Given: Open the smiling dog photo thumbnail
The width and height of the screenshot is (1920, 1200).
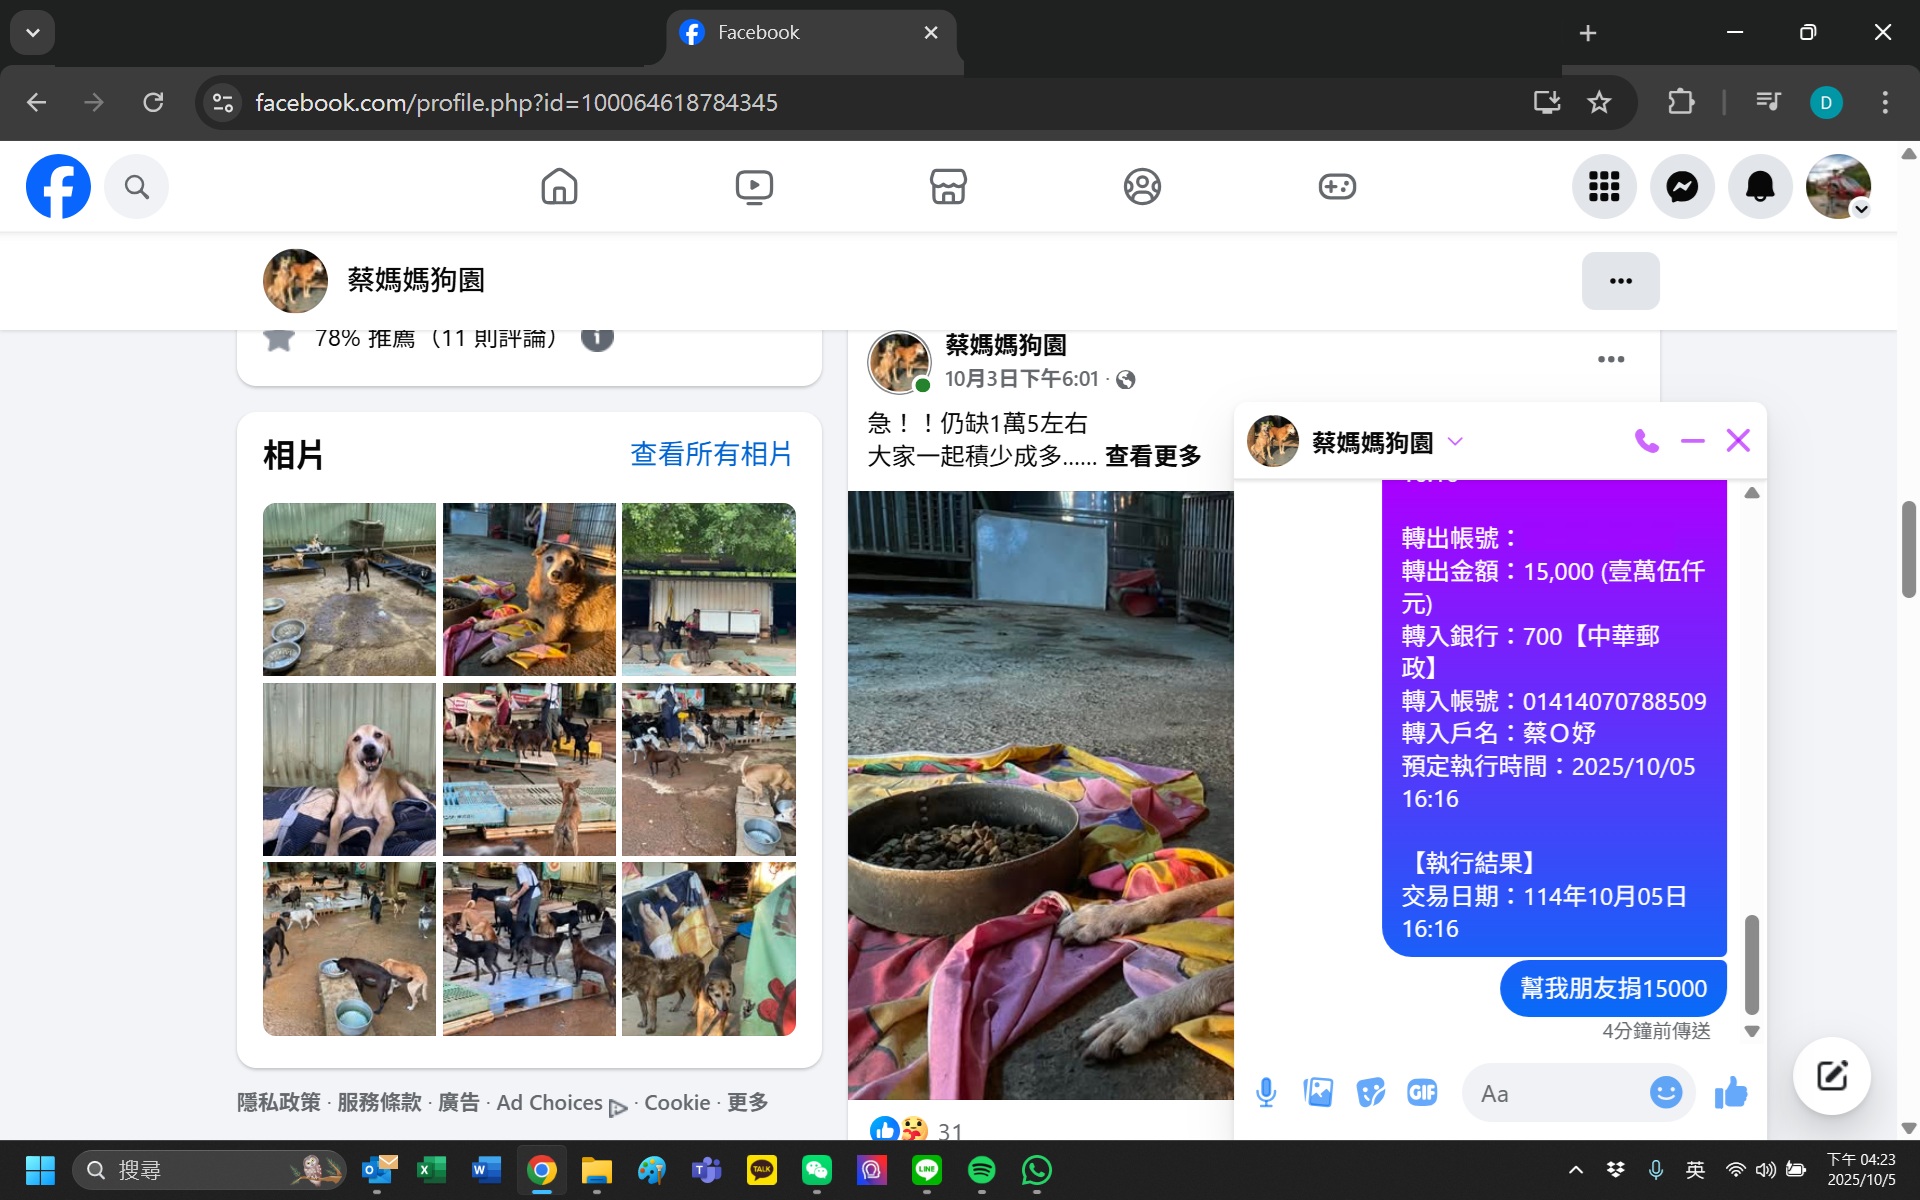Looking at the screenshot, I should coord(349,769).
